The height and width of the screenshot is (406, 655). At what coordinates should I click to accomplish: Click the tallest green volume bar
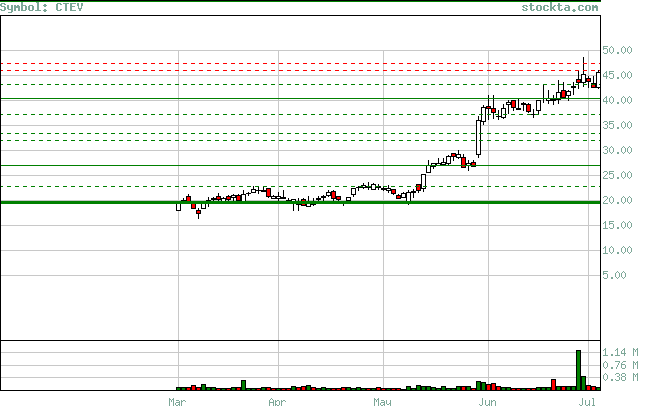click(x=579, y=370)
